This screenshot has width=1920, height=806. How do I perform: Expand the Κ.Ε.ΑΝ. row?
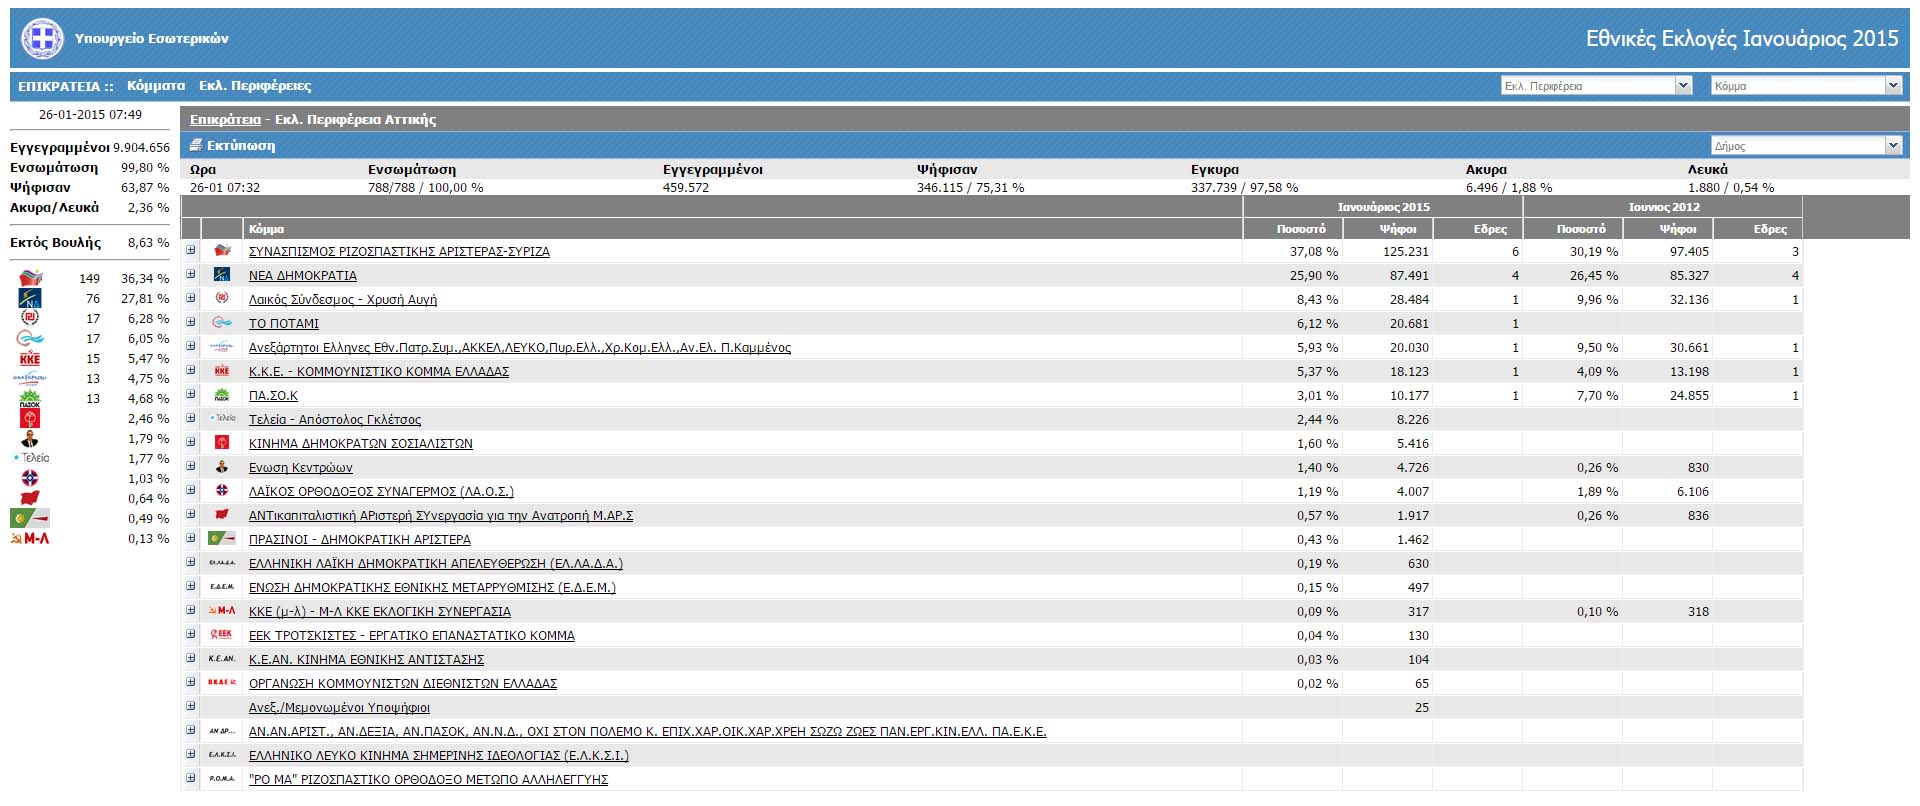(191, 658)
